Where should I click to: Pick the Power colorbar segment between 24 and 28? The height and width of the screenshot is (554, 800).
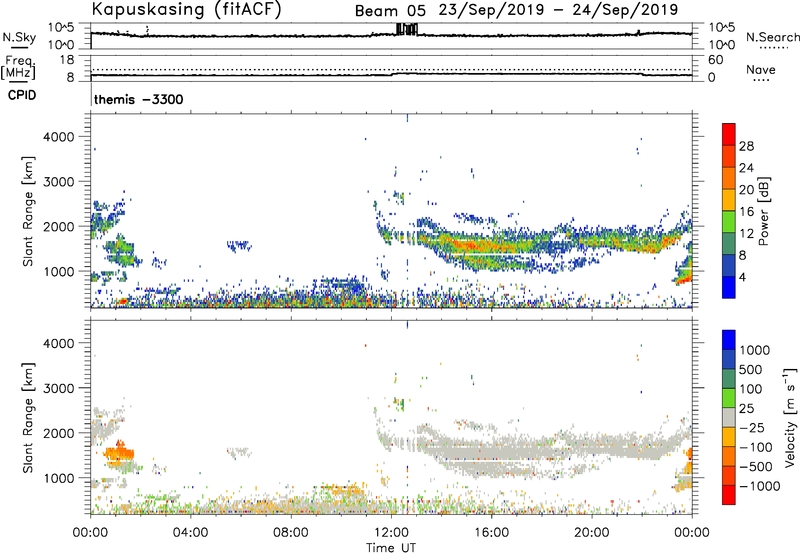pos(729,156)
